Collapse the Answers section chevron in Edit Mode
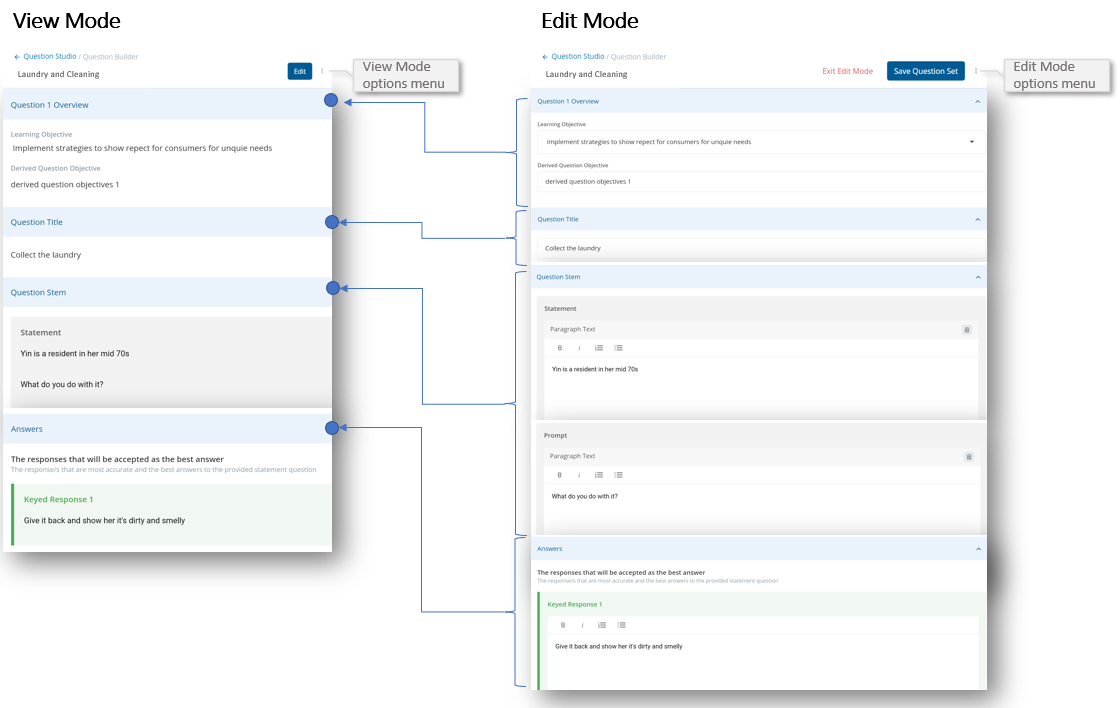This screenshot has height=708, width=1120. tap(977, 549)
